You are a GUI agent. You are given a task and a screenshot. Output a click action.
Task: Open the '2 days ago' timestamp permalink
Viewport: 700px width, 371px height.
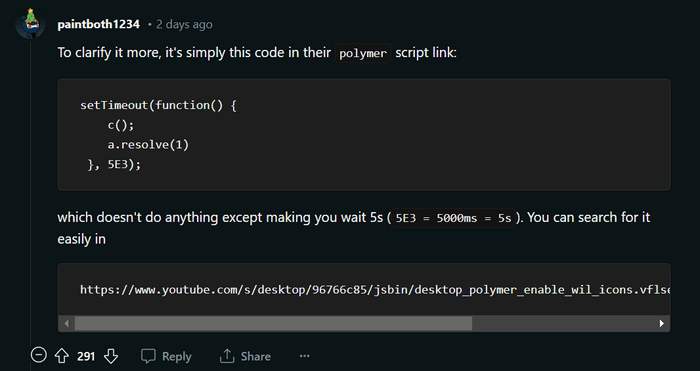[184, 24]
